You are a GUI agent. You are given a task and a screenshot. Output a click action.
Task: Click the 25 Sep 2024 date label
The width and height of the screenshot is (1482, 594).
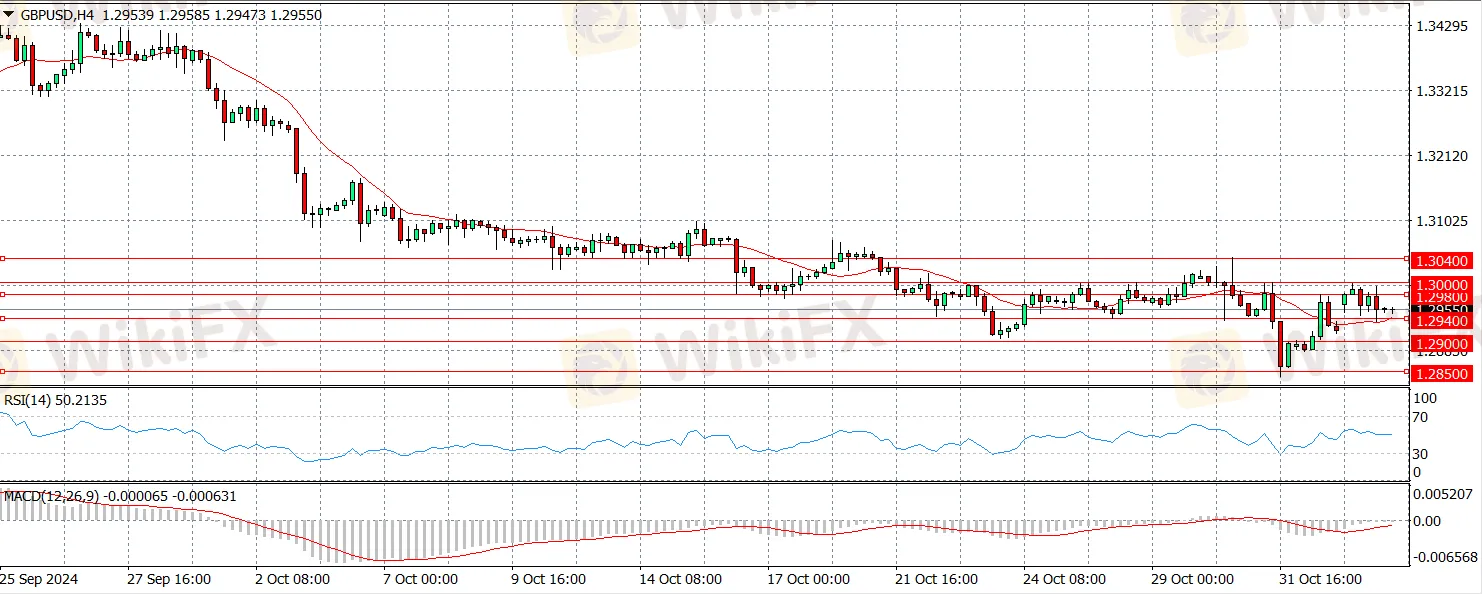click(x=38, y=579)
